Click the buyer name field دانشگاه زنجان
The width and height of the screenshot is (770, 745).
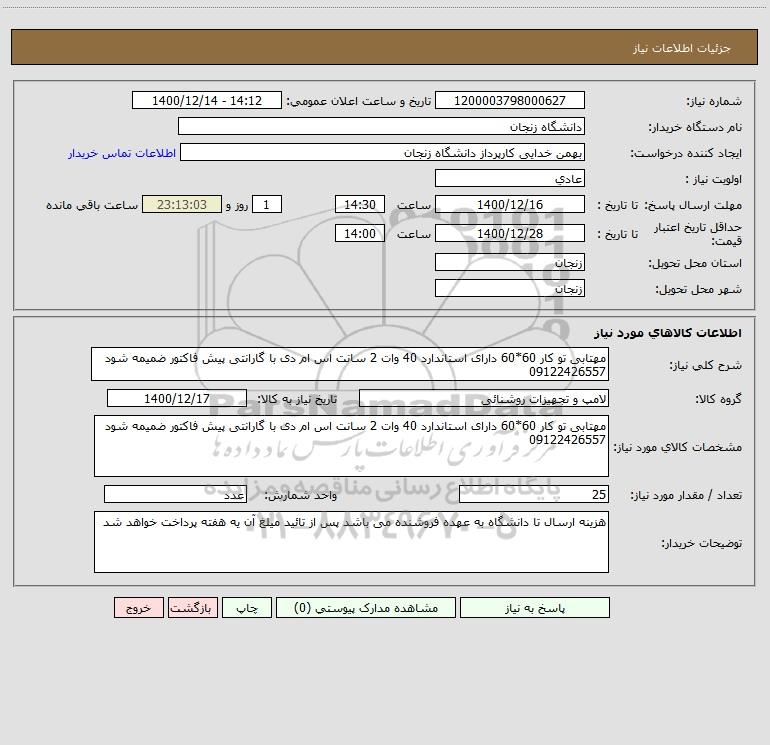point(382,126)
